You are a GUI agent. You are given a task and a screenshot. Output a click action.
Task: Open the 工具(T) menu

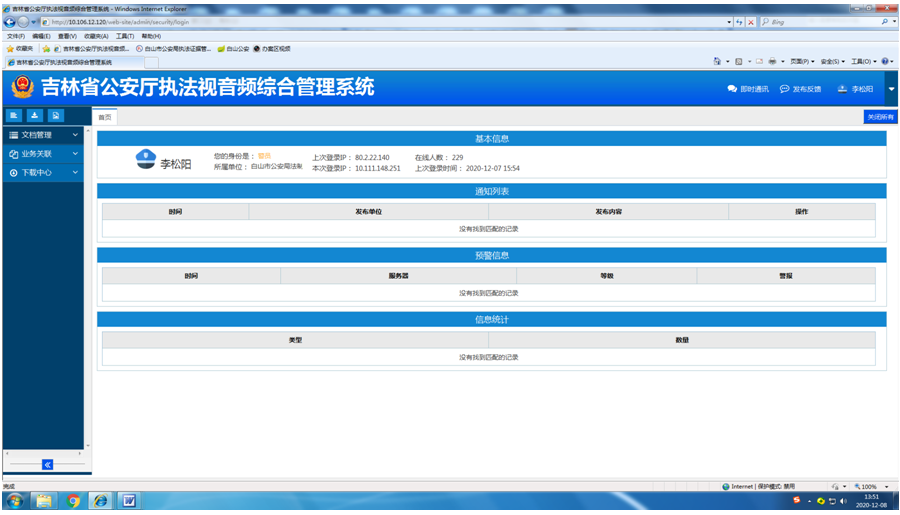pos(125,36)
